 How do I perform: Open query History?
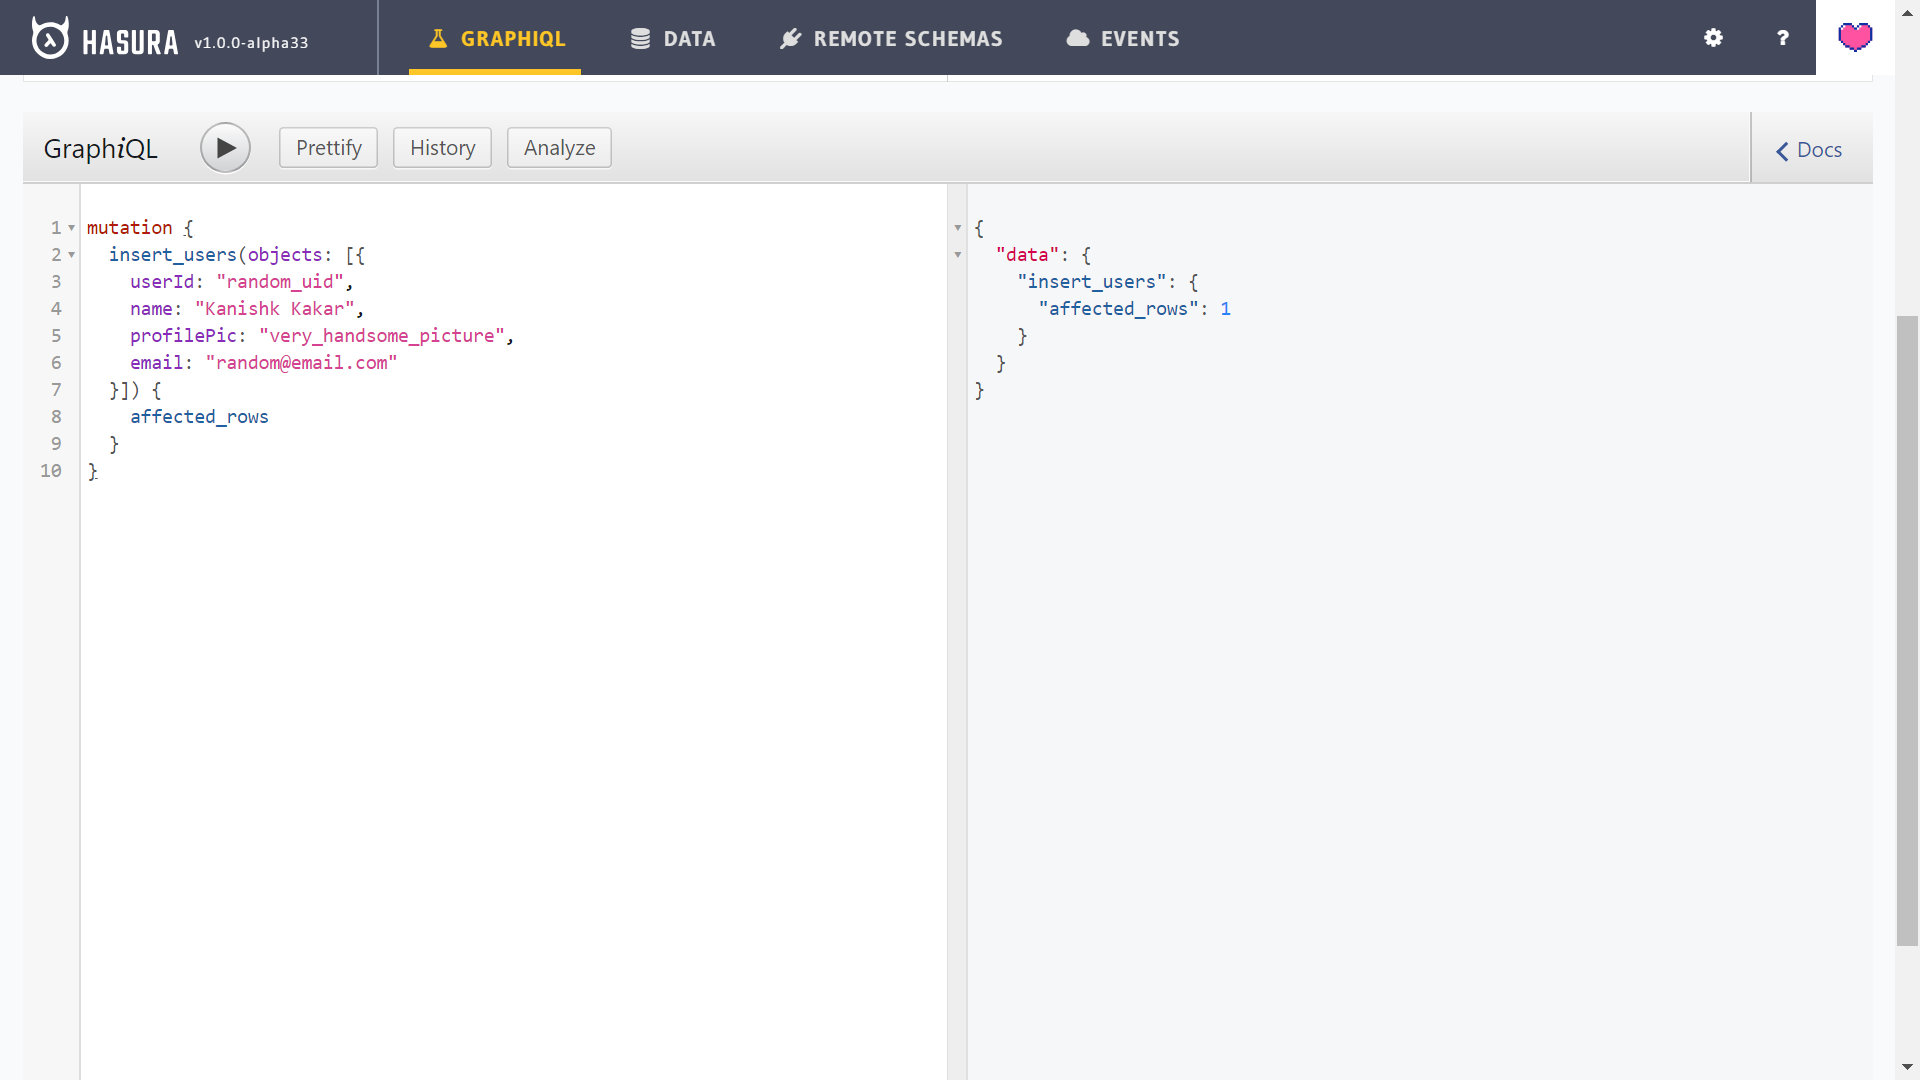442,148
